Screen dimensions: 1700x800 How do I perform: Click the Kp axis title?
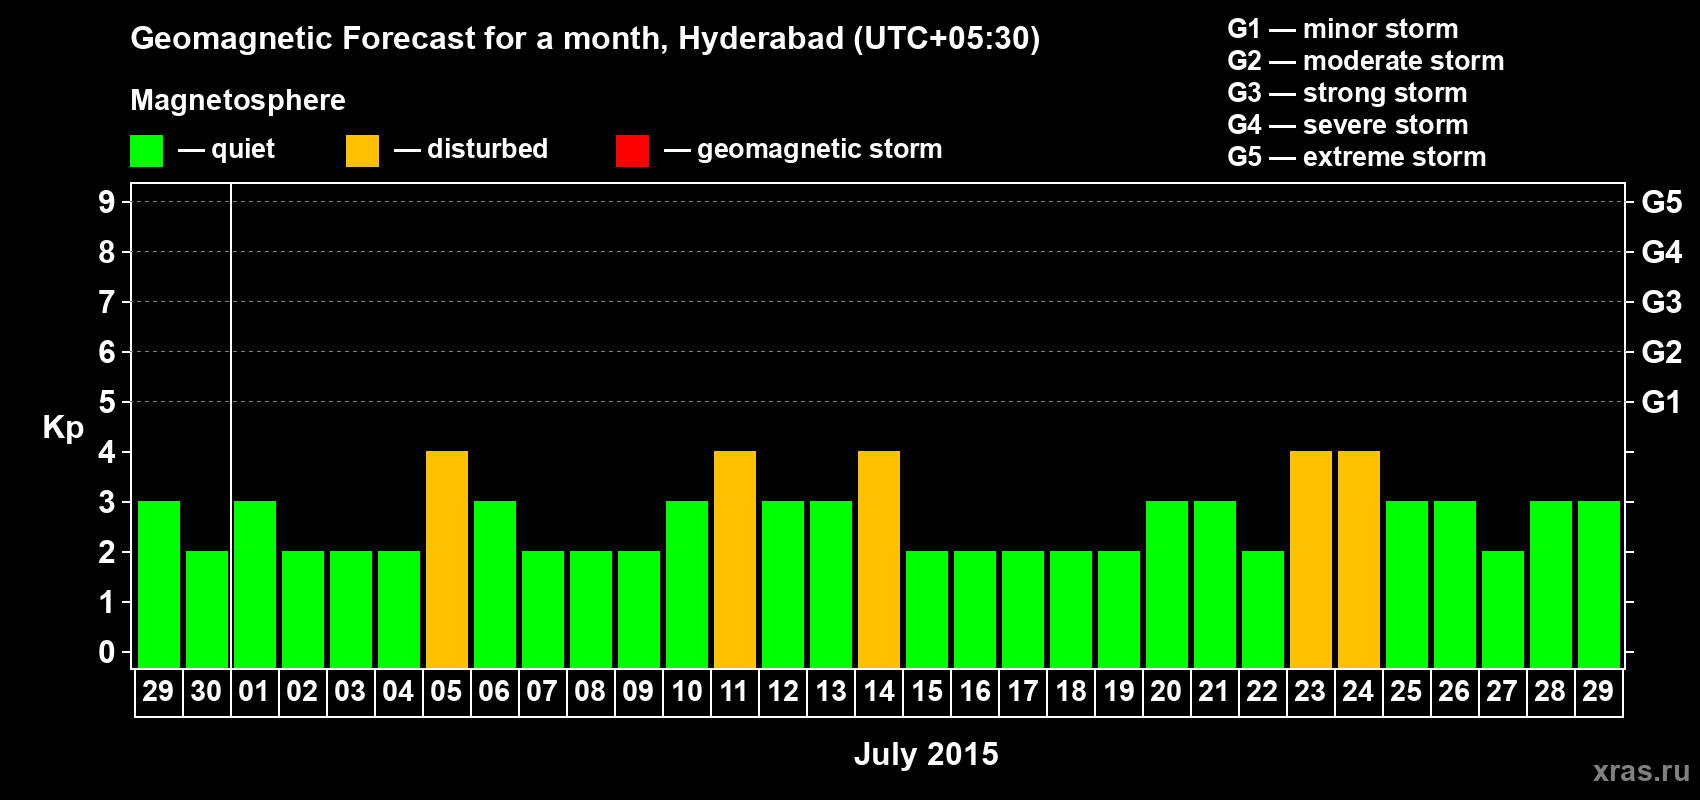63,427
